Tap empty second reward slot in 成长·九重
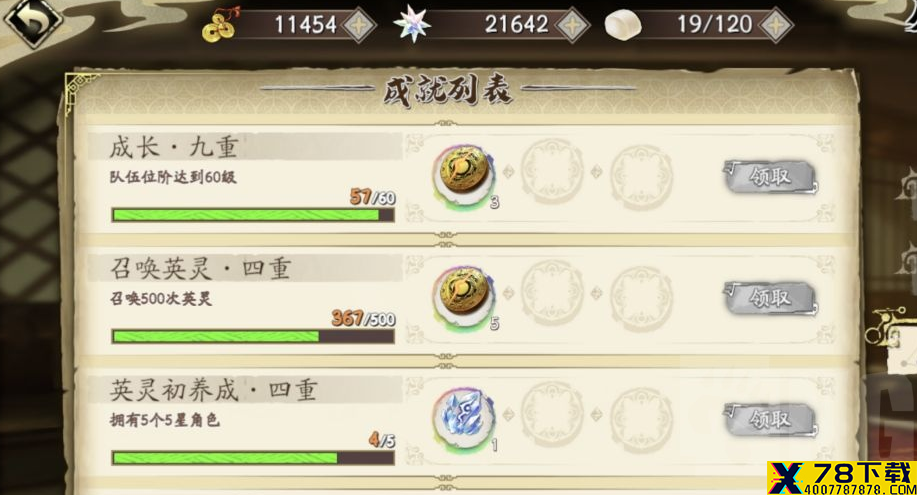Screen dimensions: 917x495 pos(551,171)
